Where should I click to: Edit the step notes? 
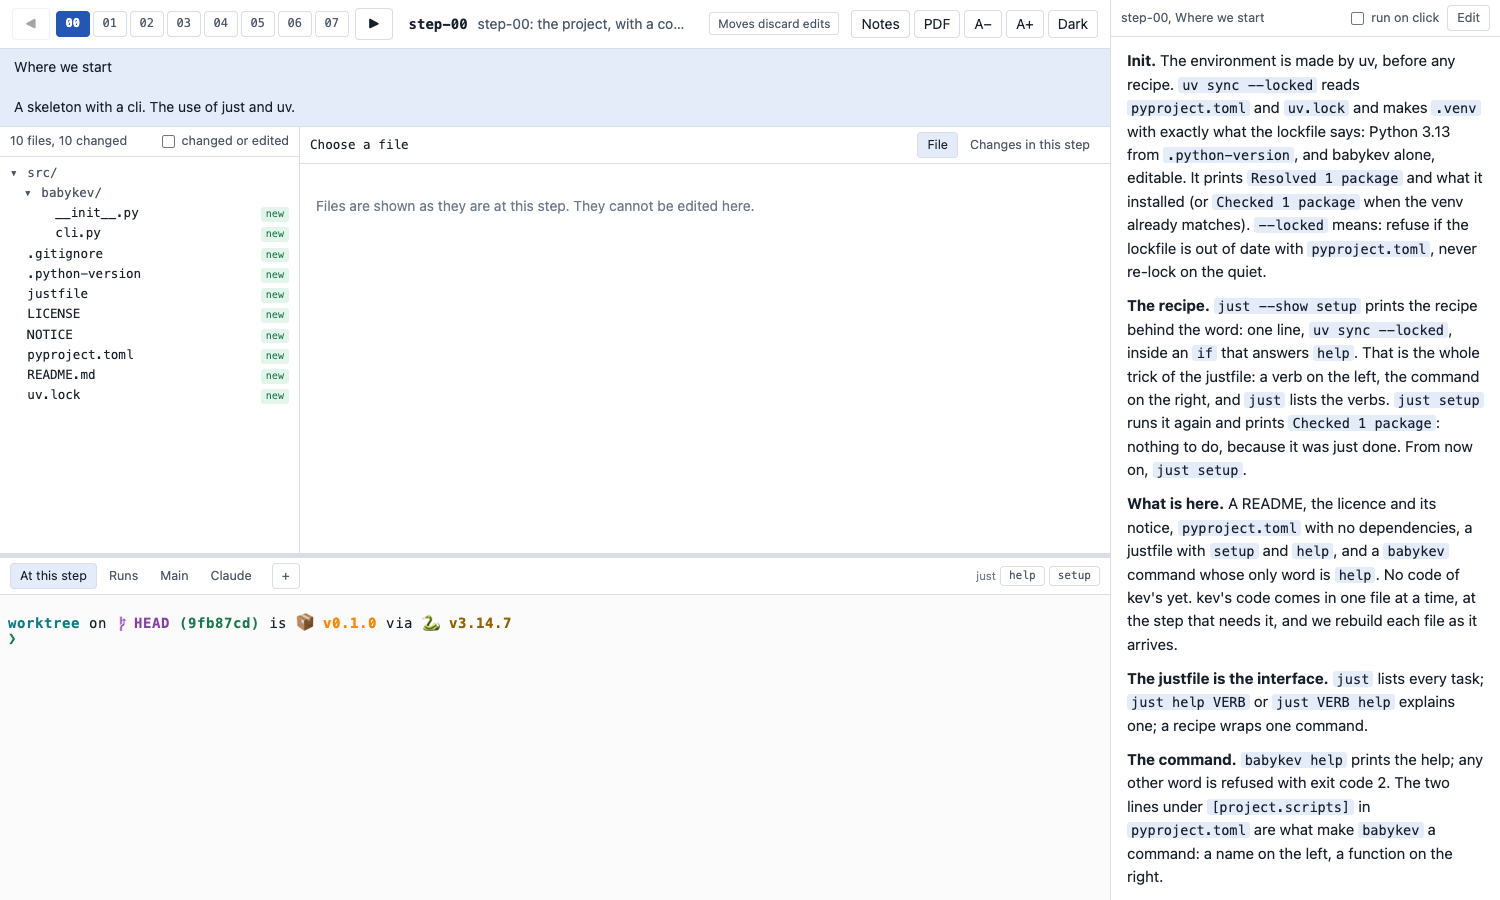click(x=1469, y=18)
